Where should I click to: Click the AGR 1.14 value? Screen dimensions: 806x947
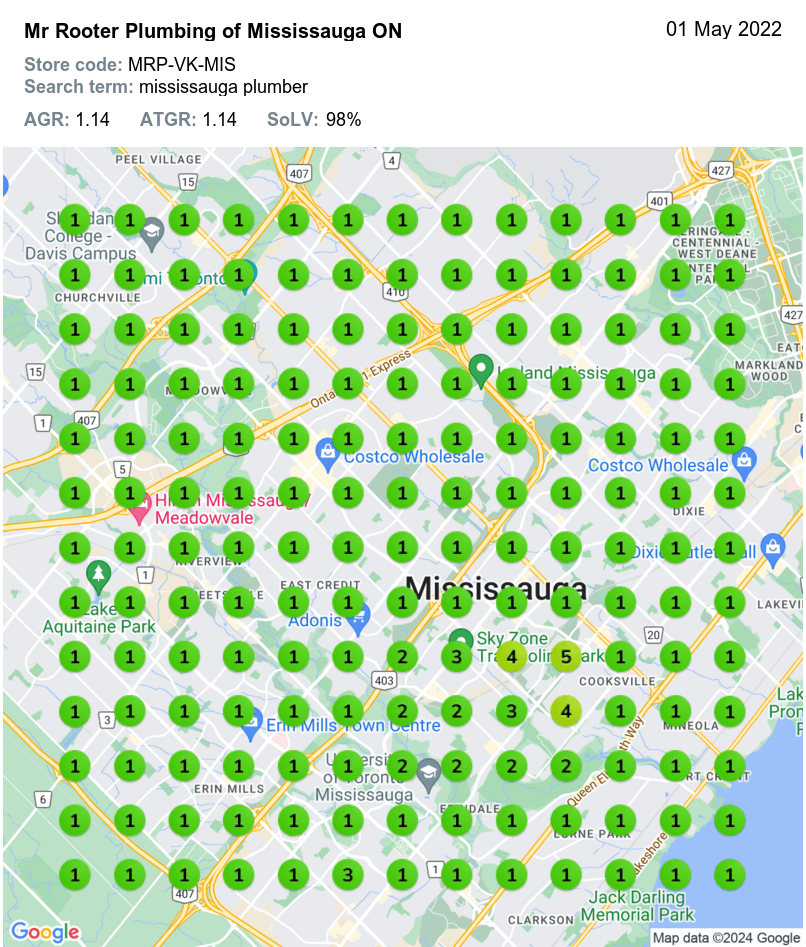92,119
